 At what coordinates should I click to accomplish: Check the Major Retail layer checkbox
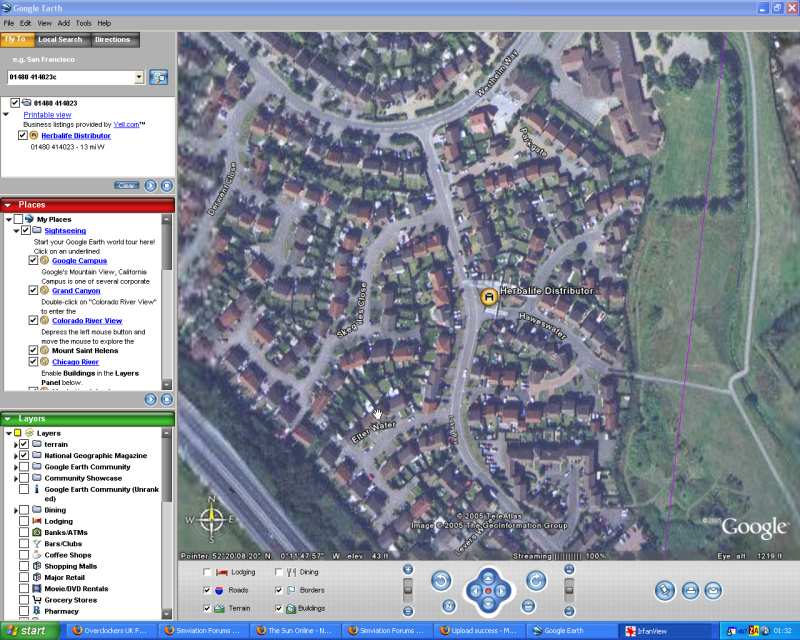(x=24, y=577)
